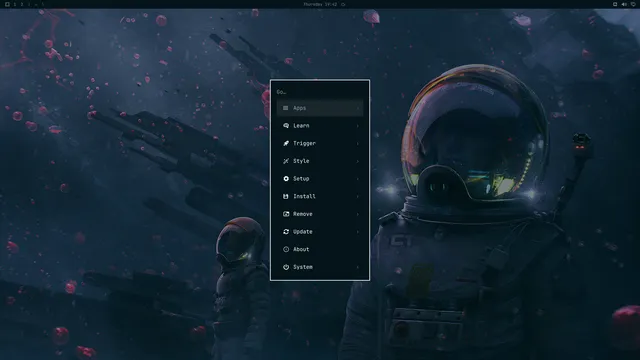
Task: Expand the Install submenu chevron
Action: pos(358,196)
